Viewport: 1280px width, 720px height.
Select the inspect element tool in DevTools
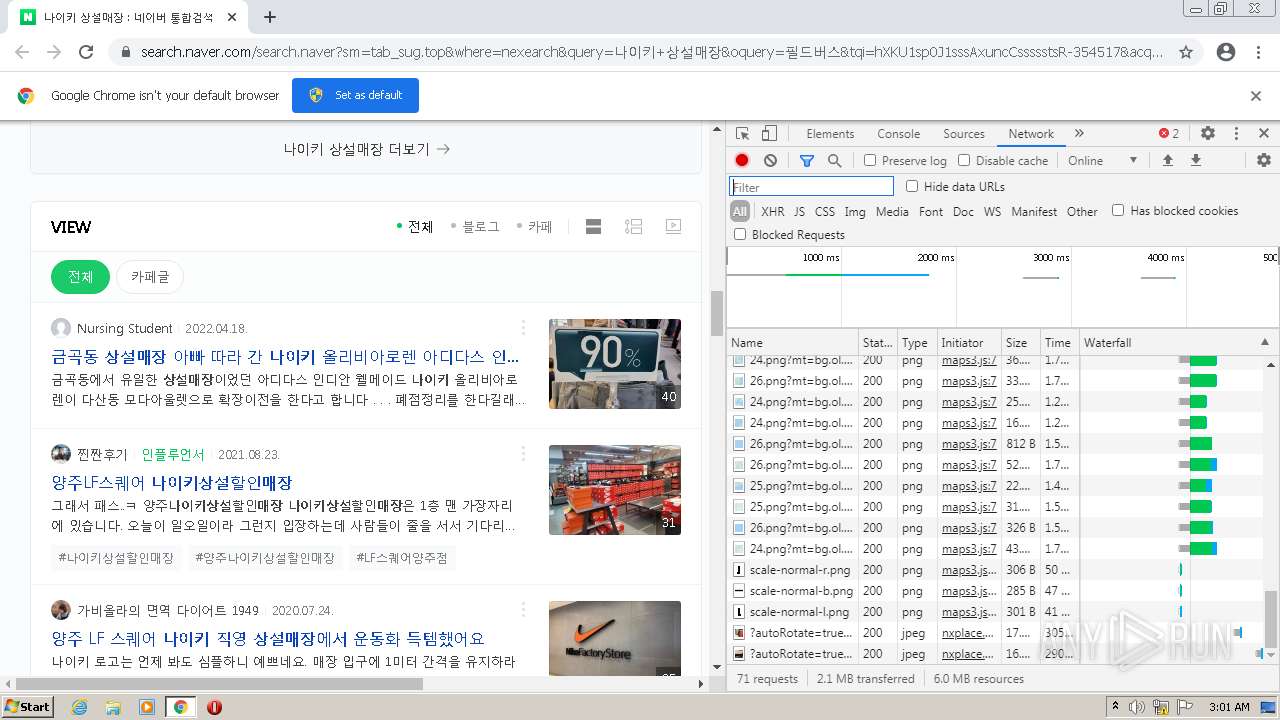click(x=742, y=134)
